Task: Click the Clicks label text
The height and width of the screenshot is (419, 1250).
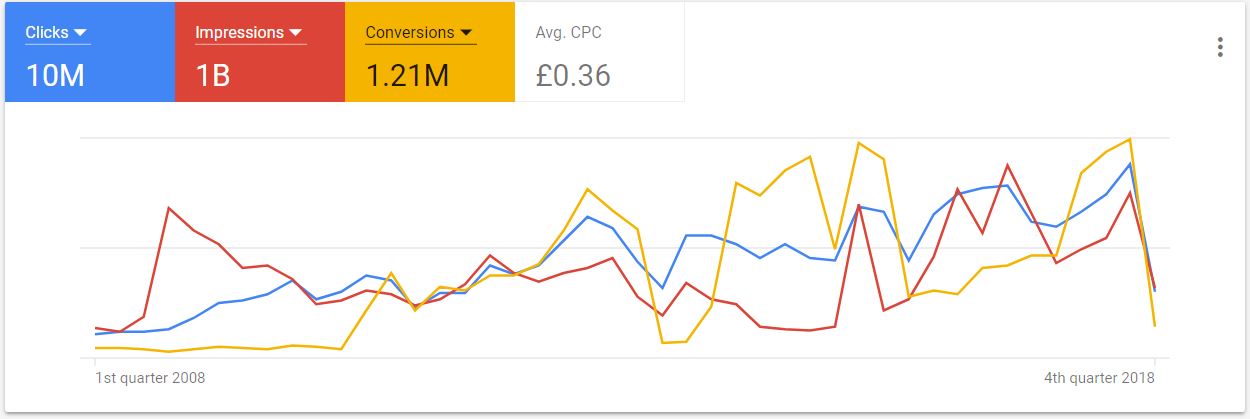Action: [47, 32]
